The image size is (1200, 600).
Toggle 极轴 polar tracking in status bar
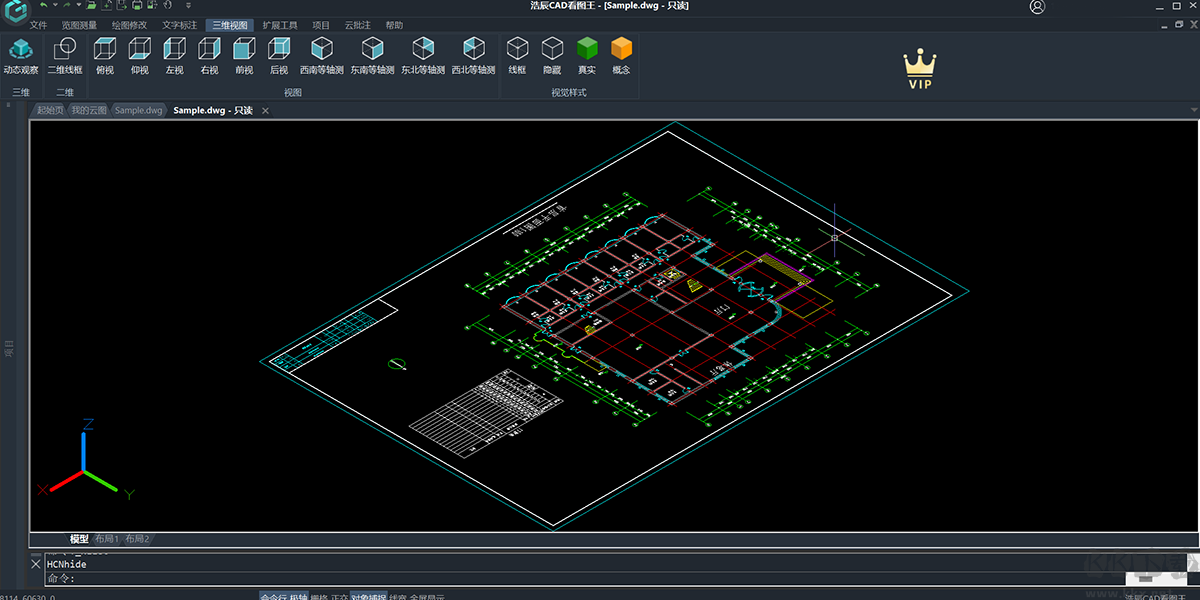(299, 596)
